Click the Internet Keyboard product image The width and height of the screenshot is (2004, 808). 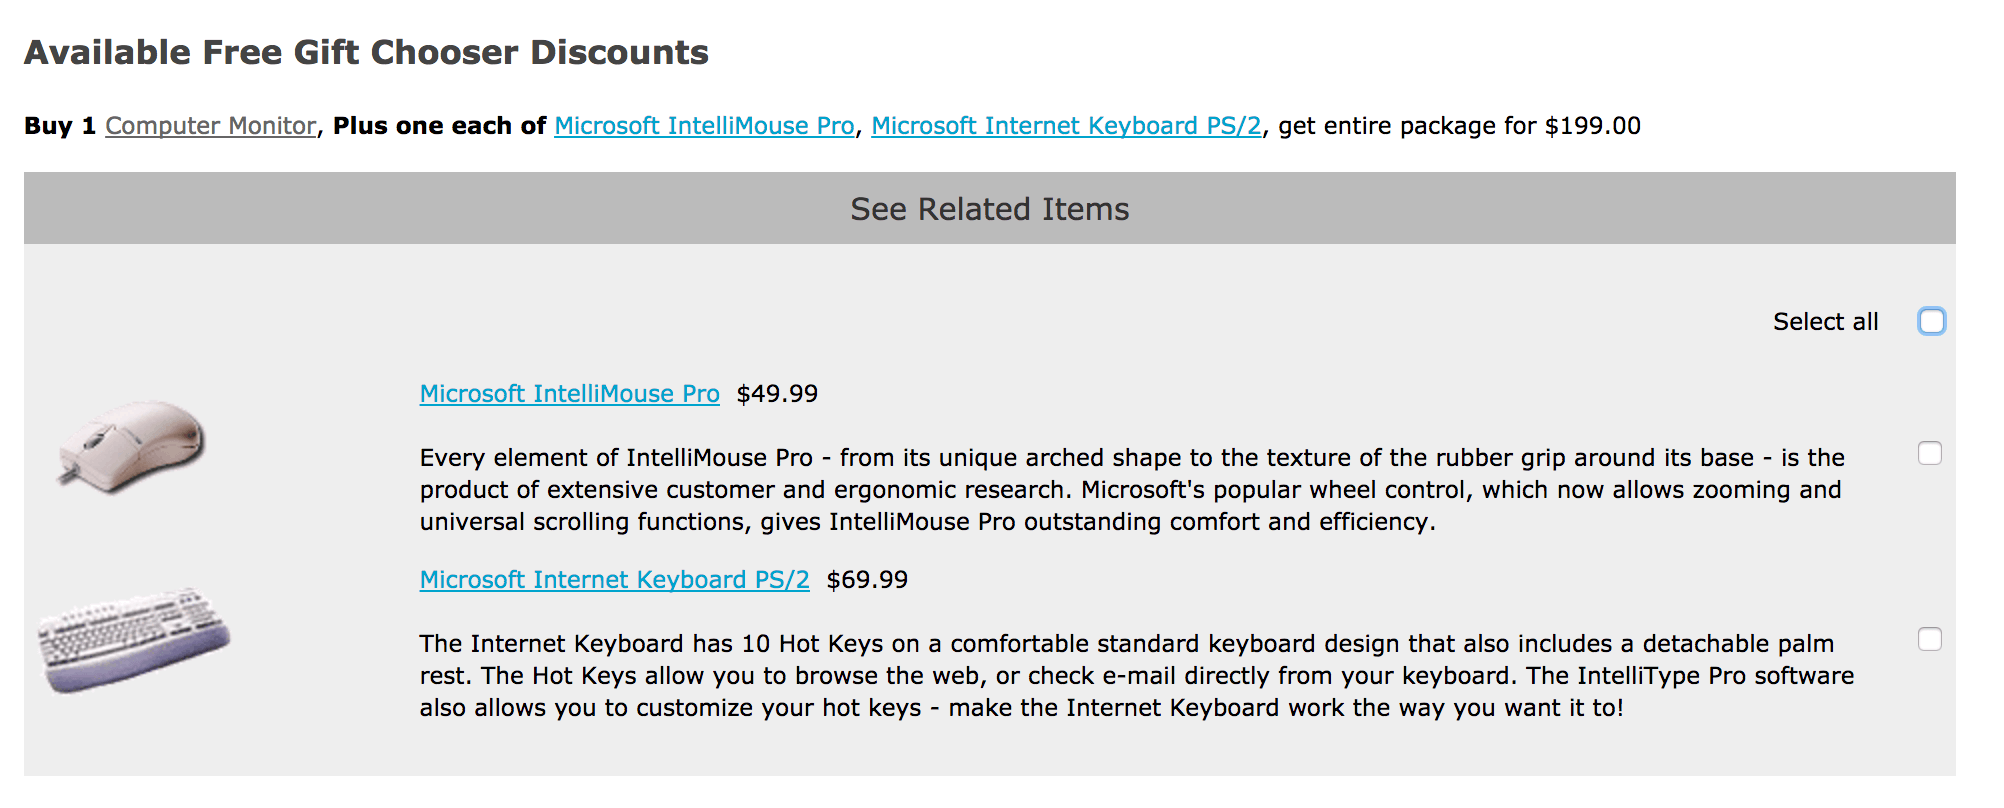[x=134, y=640]
